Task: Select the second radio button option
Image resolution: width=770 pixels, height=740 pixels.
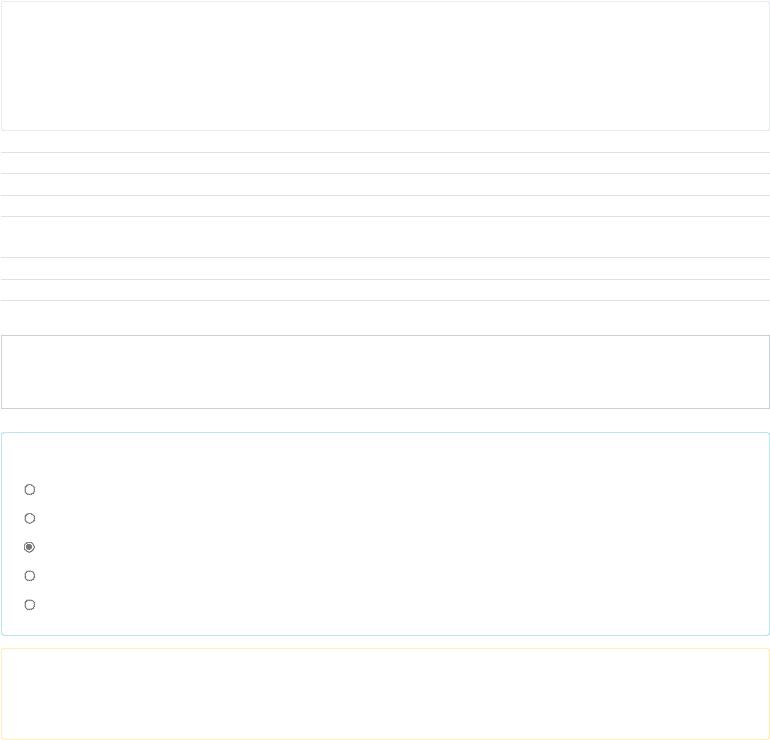Action: point(29,519)
